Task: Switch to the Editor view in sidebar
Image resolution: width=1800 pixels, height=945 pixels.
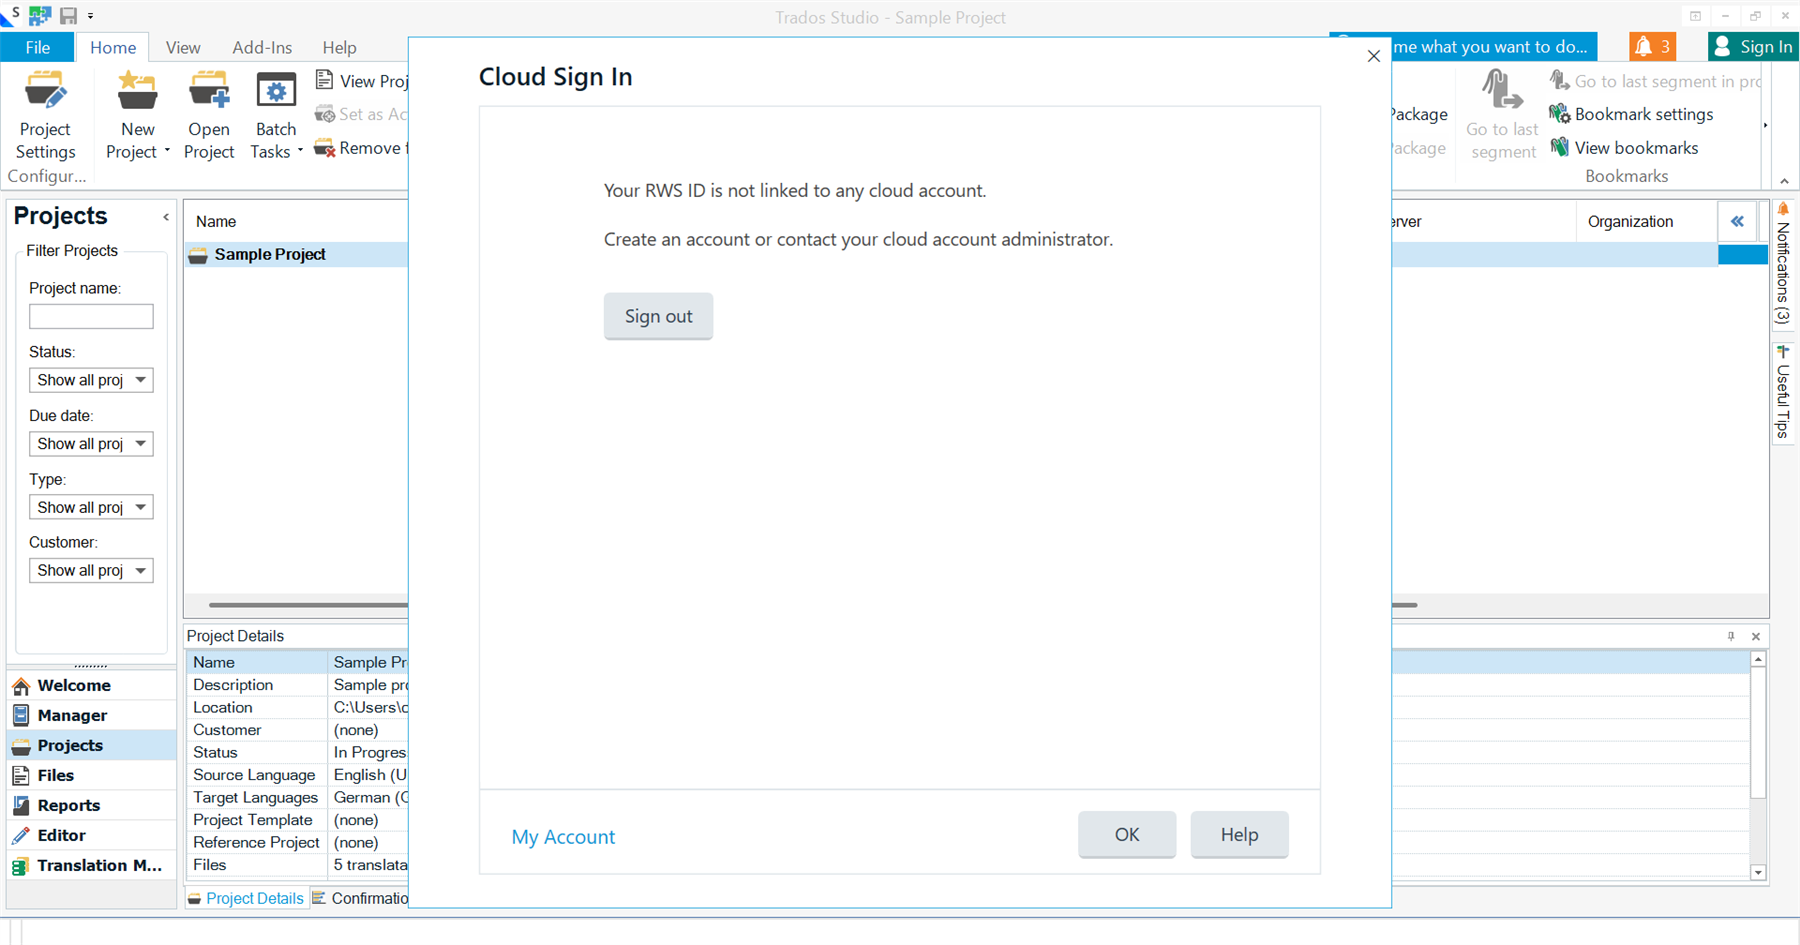Action: 62,835
